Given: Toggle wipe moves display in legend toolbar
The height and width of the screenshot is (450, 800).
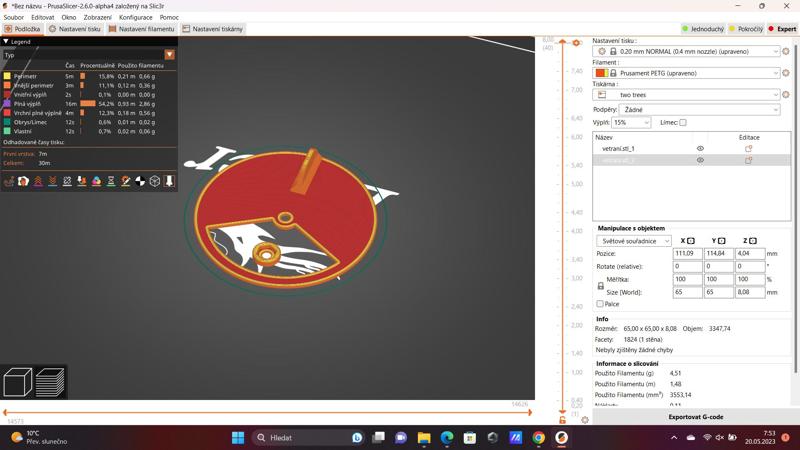Looking at the screenshot, I should [23, 181].
